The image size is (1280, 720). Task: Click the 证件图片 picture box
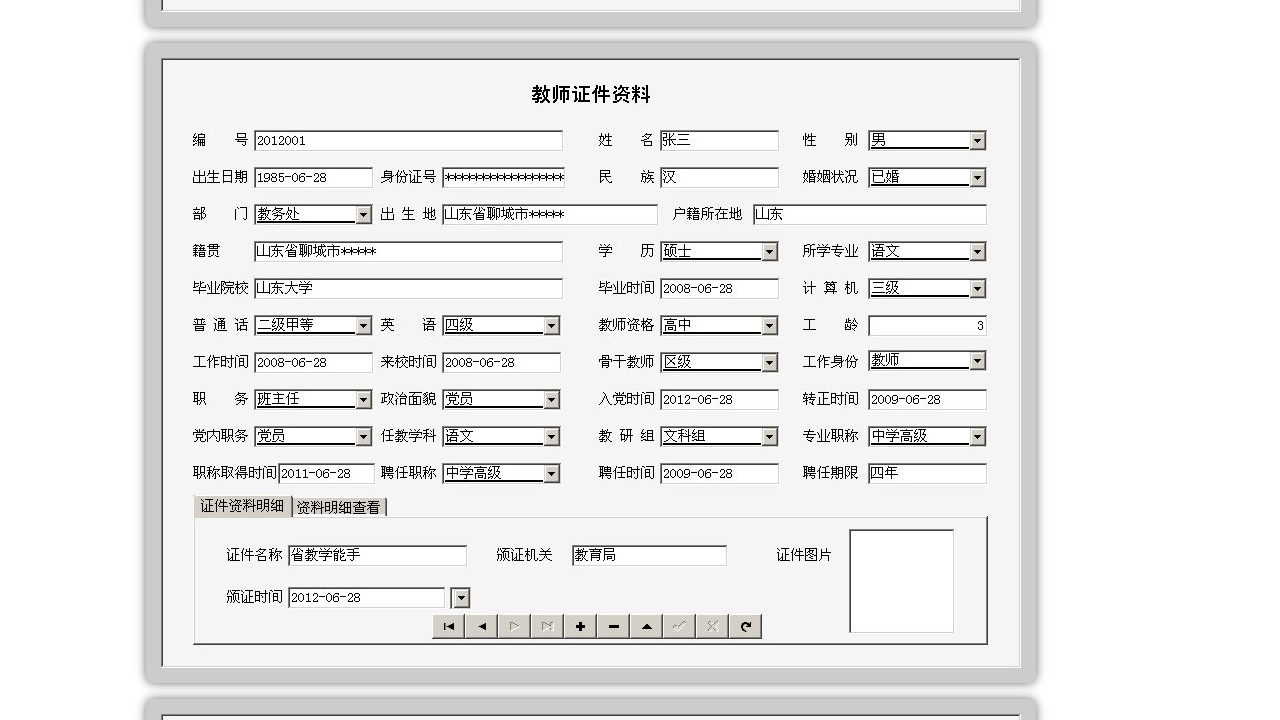point(901,581)
